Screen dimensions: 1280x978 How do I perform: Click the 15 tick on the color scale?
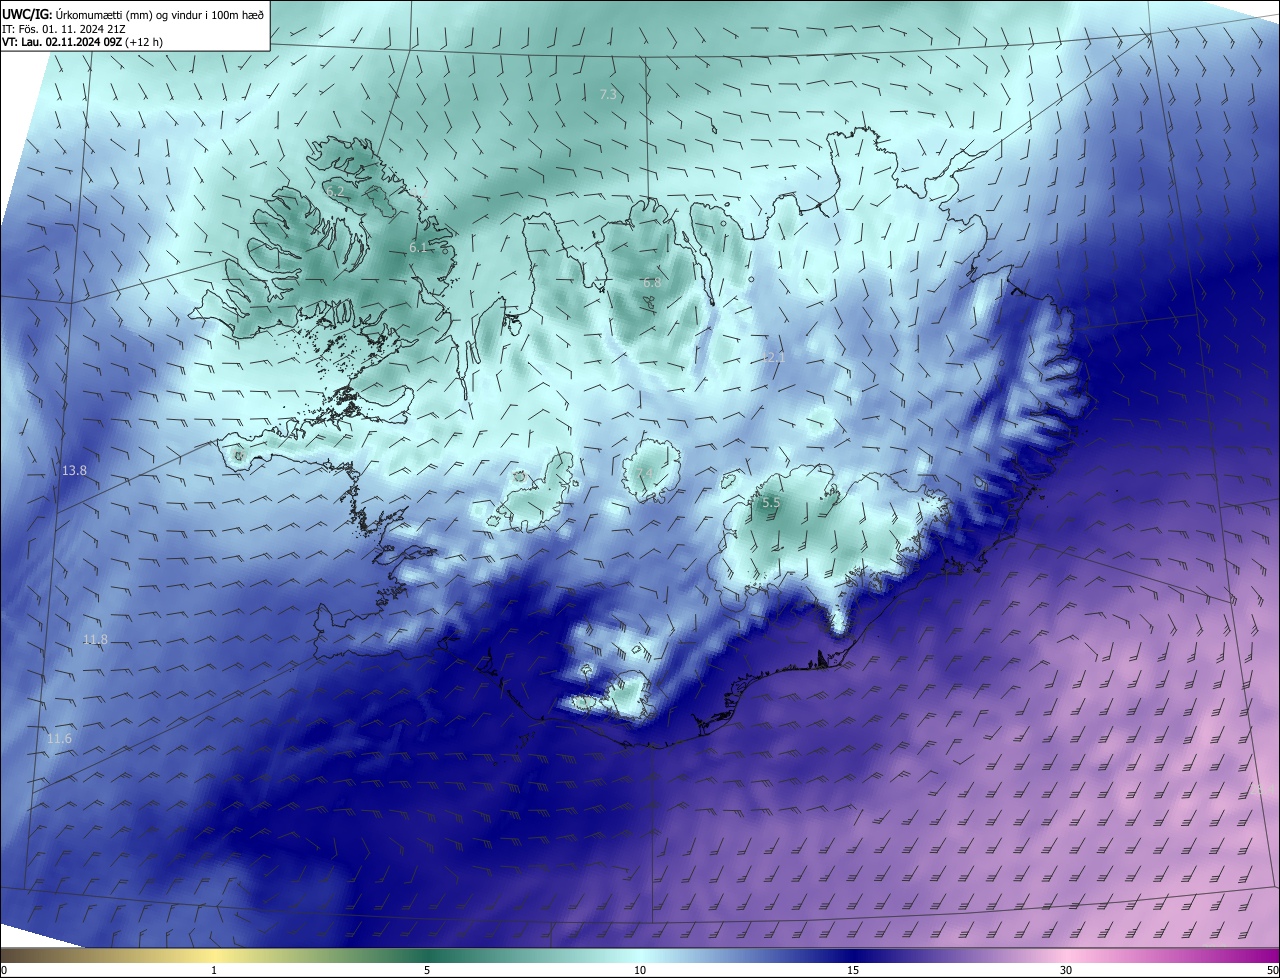(853, 970)
